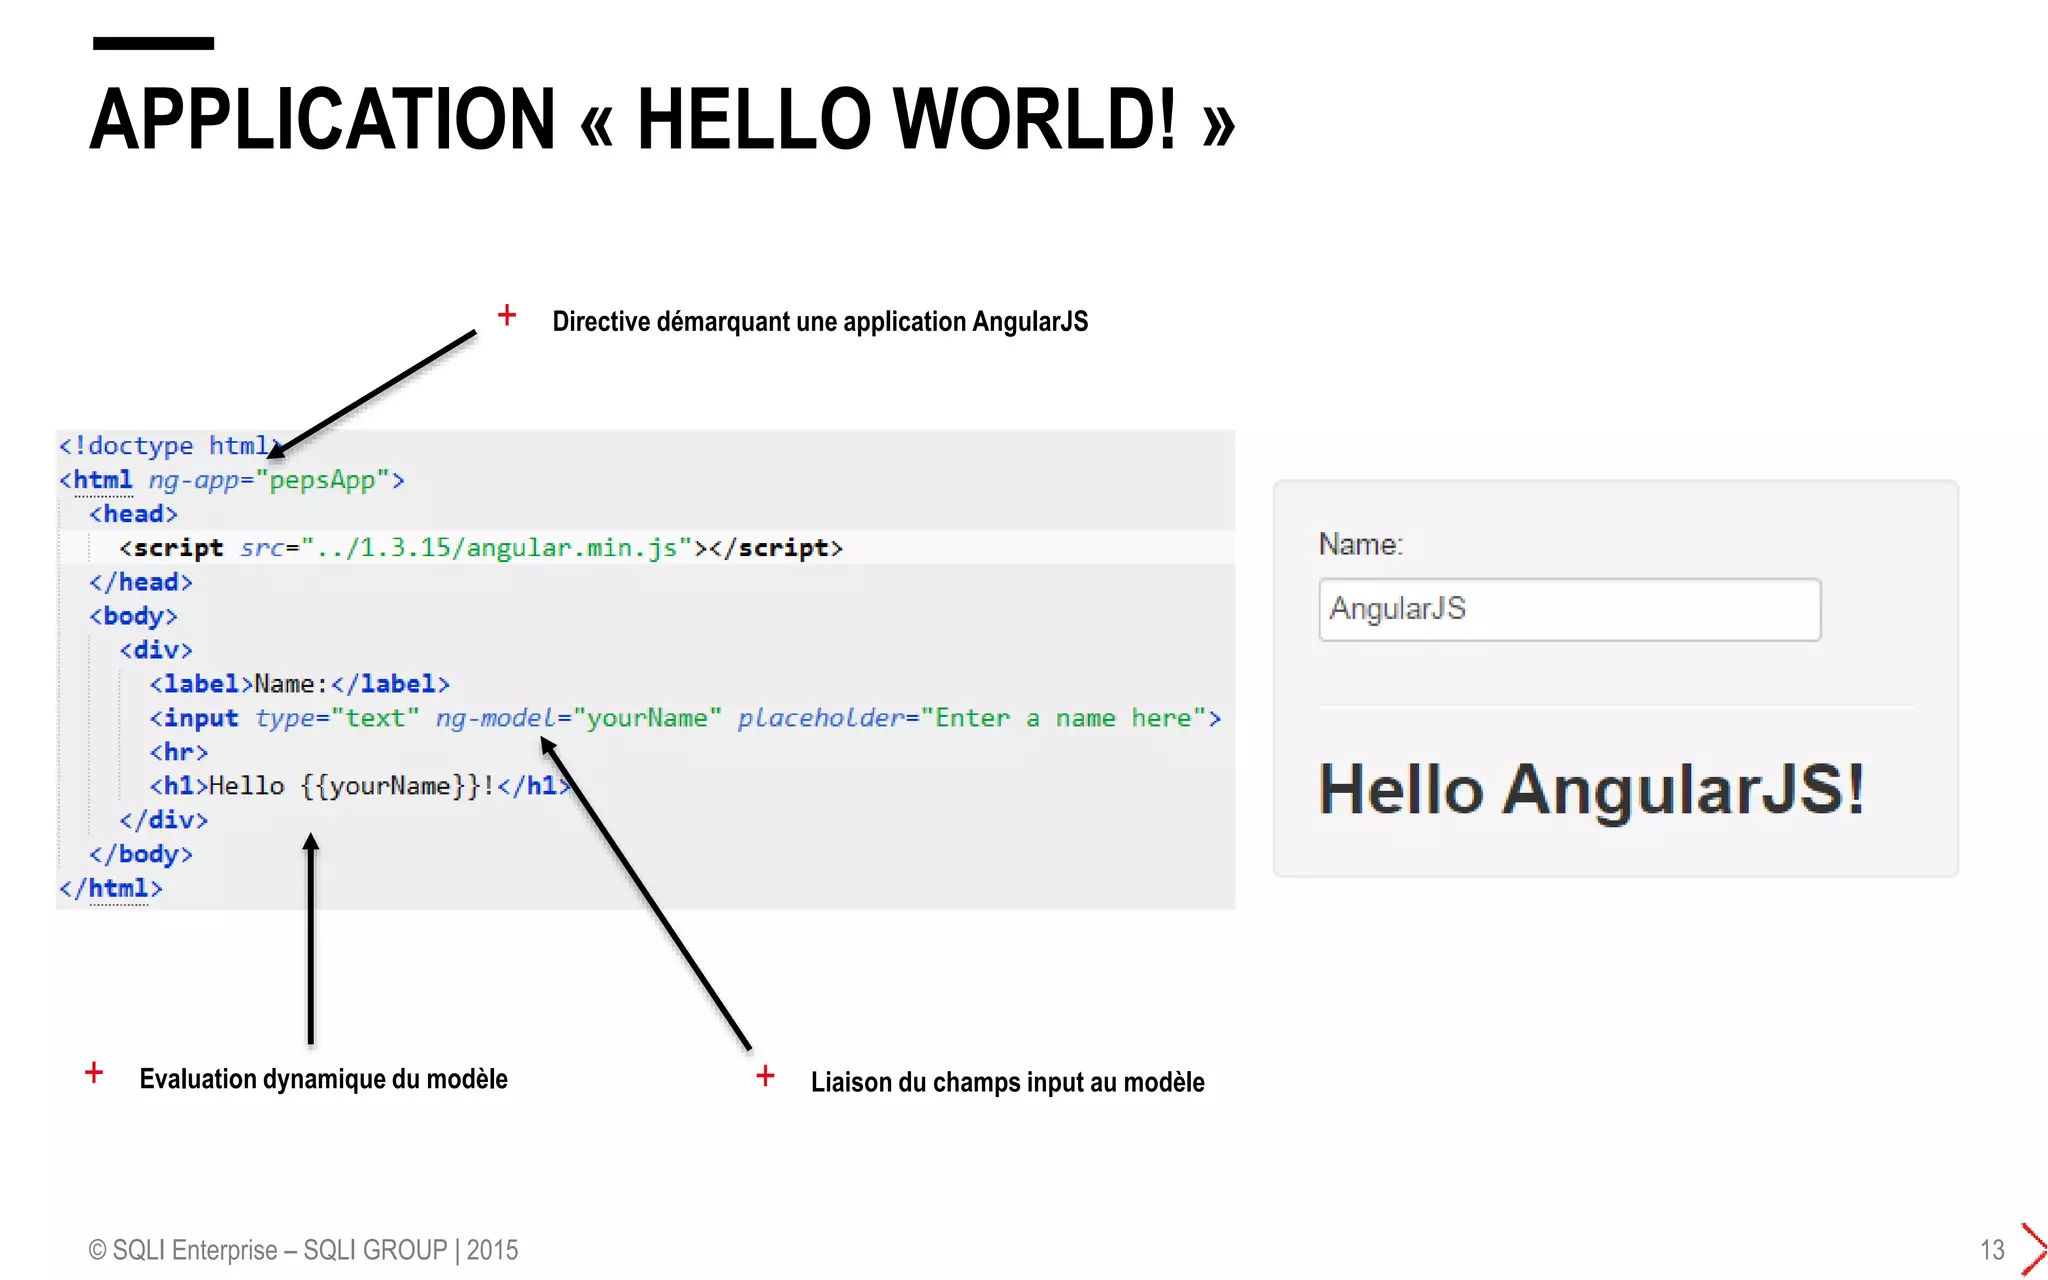Click the script src angular.min.js code line

click(481, 548)
